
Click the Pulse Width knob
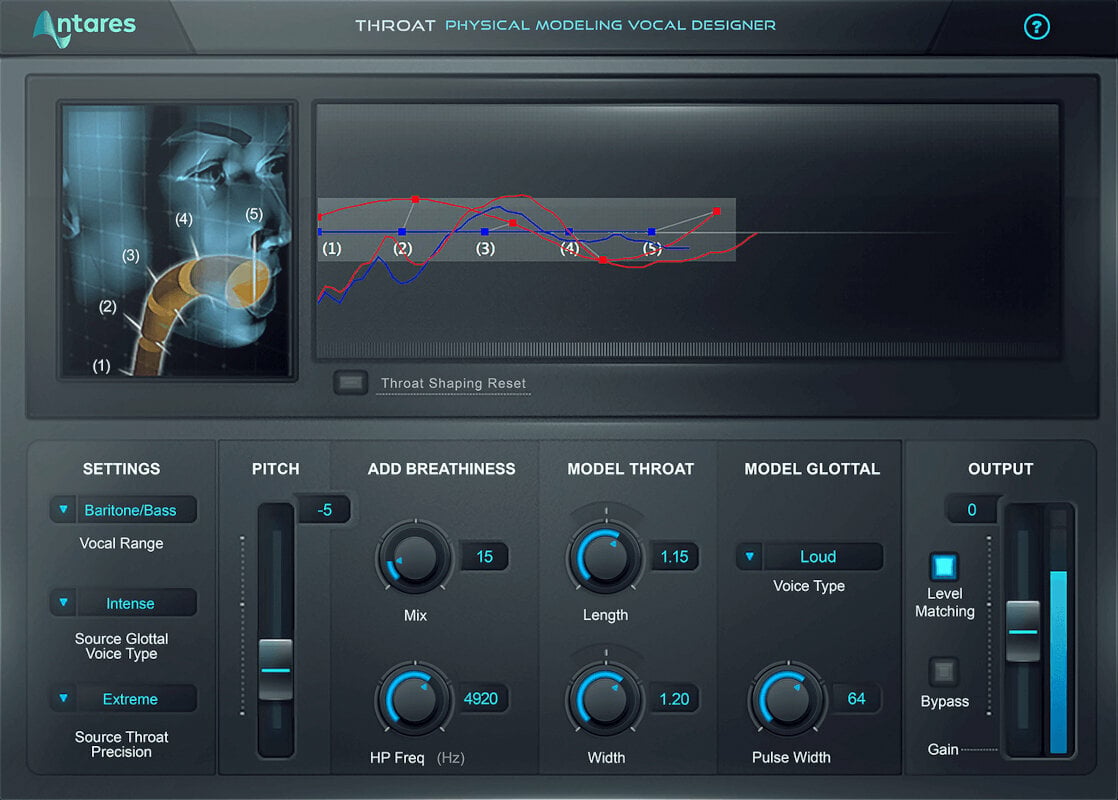click(788, 699)
